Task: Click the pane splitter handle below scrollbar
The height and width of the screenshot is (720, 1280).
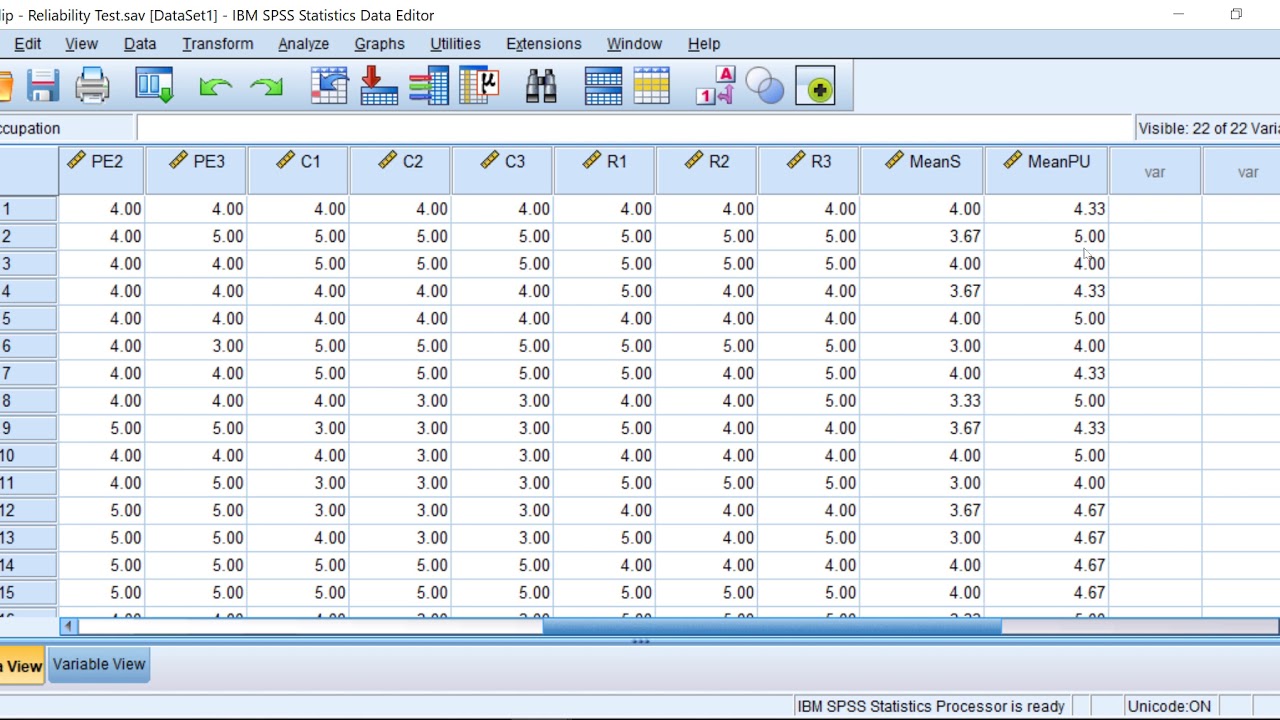Action: 640,641
